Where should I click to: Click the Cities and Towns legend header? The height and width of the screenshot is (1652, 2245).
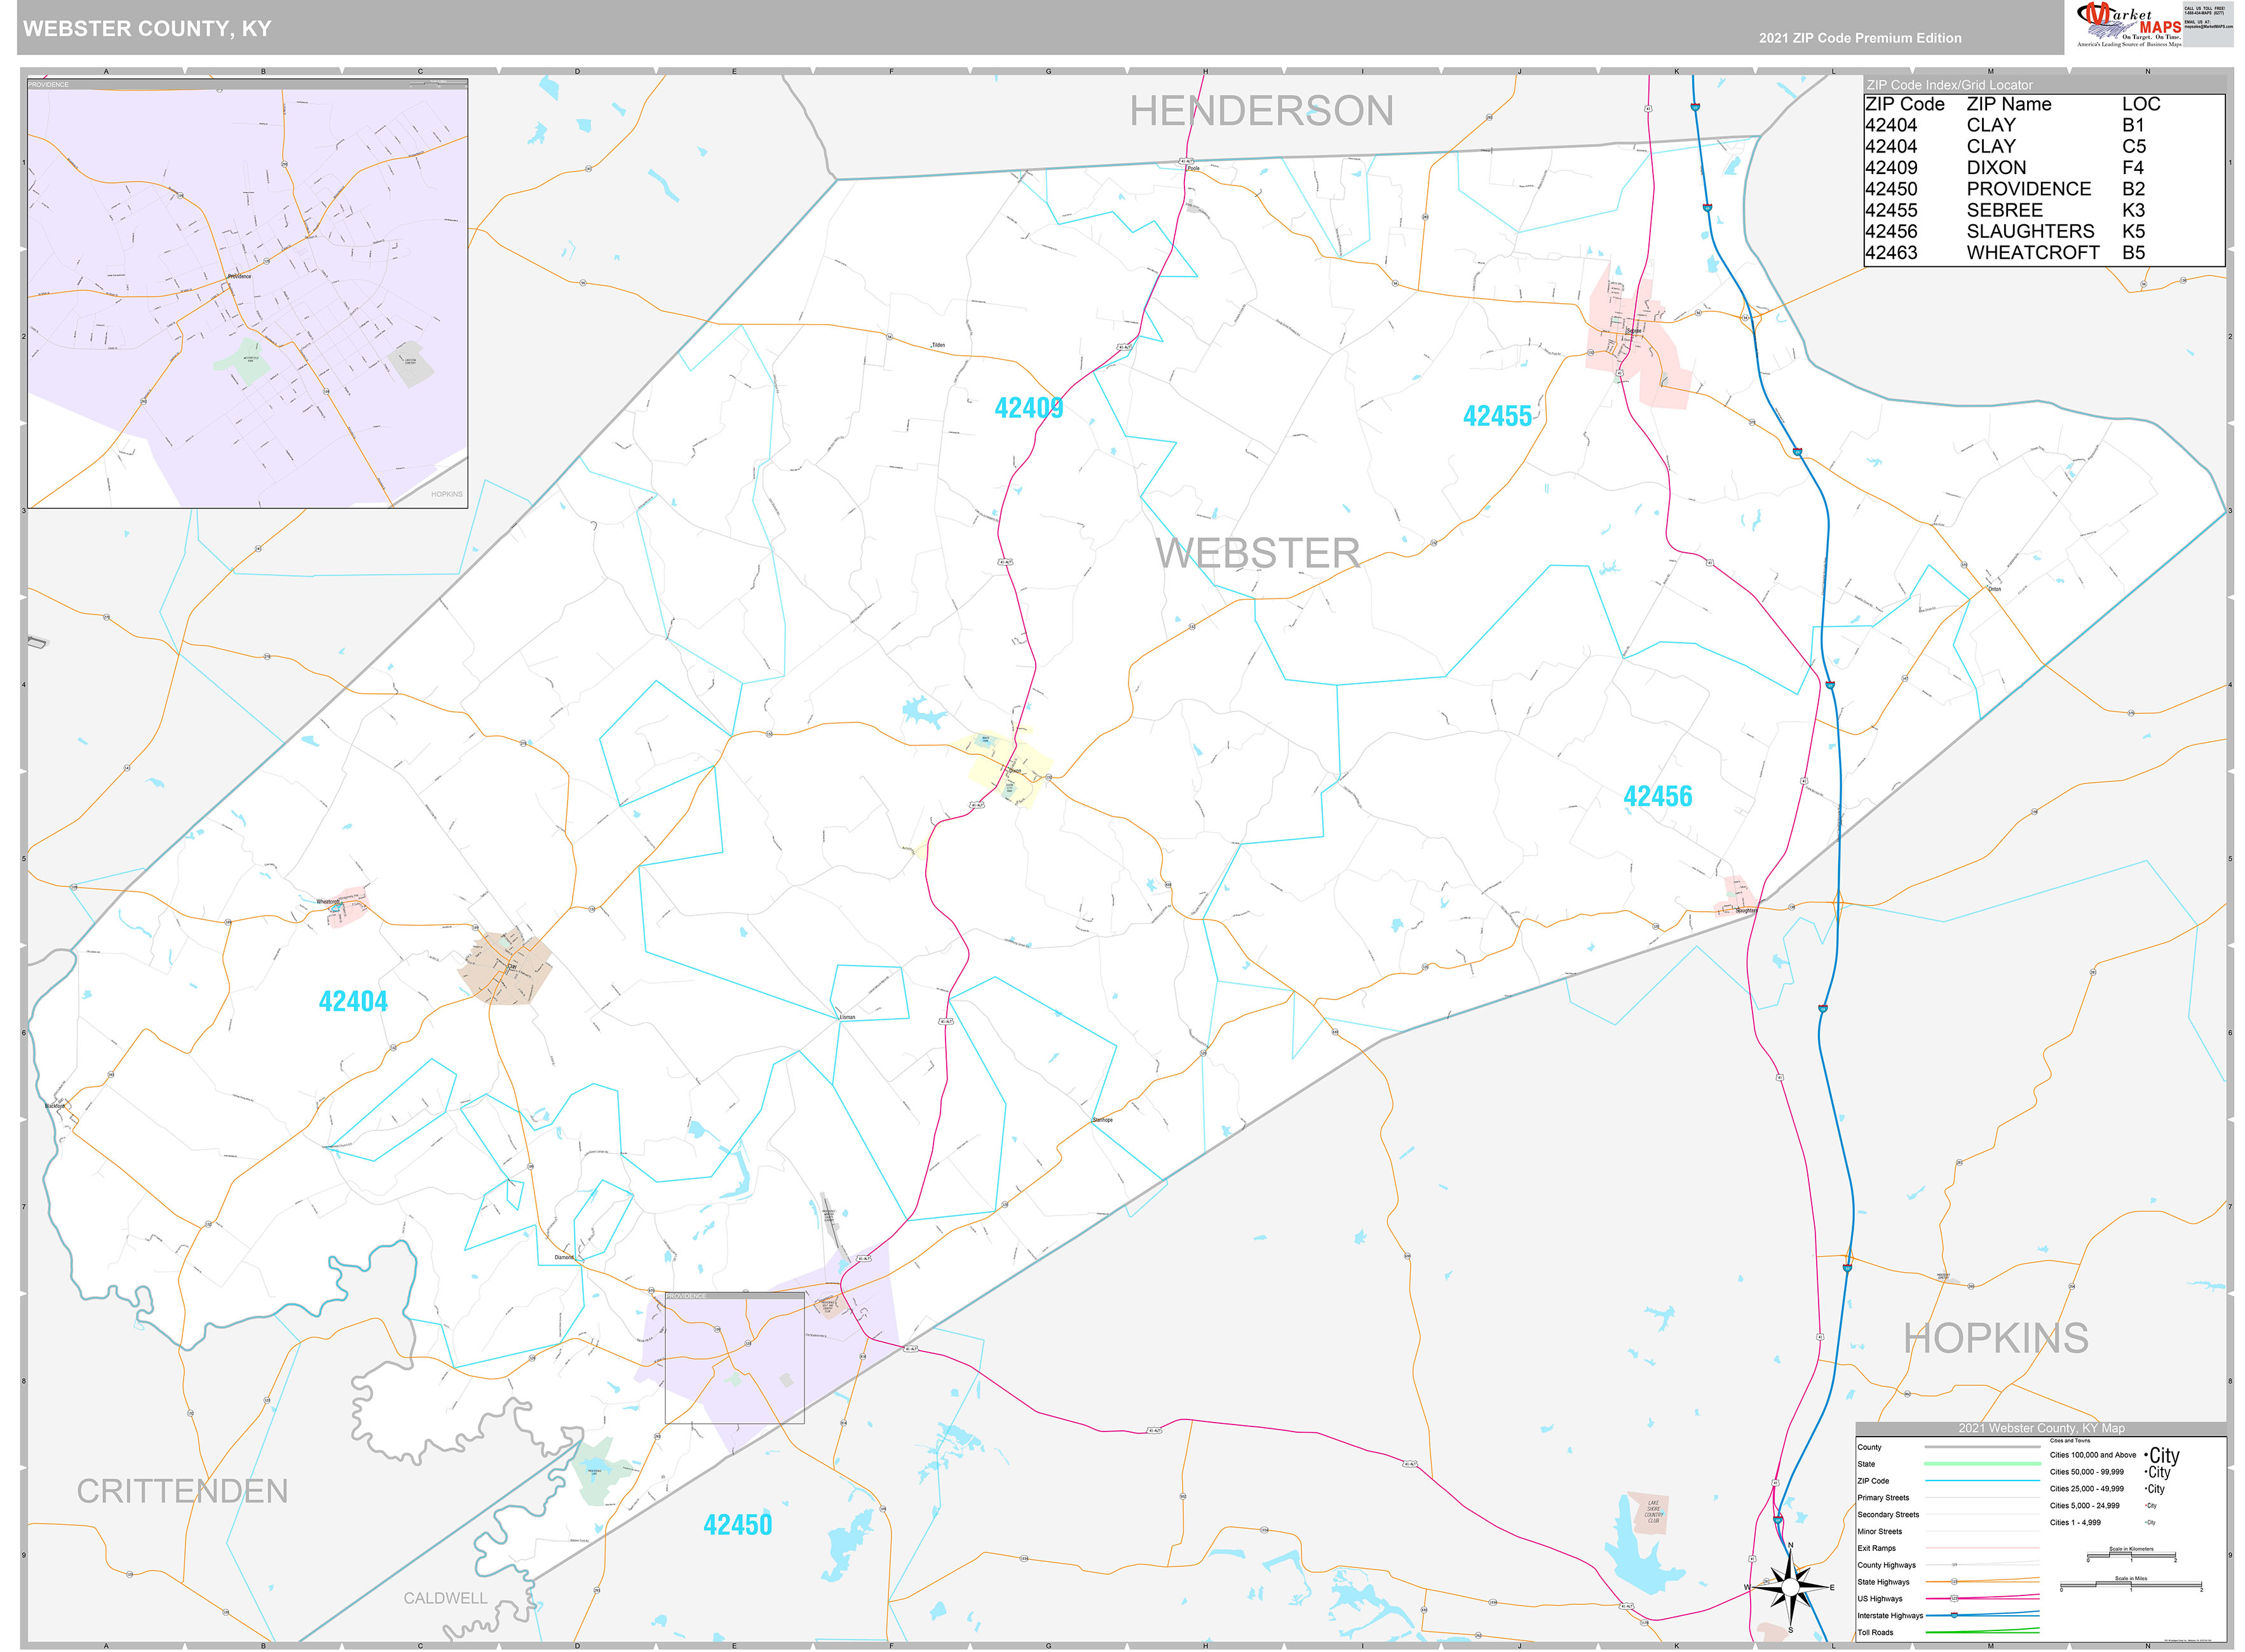tap(2069, 1440)
